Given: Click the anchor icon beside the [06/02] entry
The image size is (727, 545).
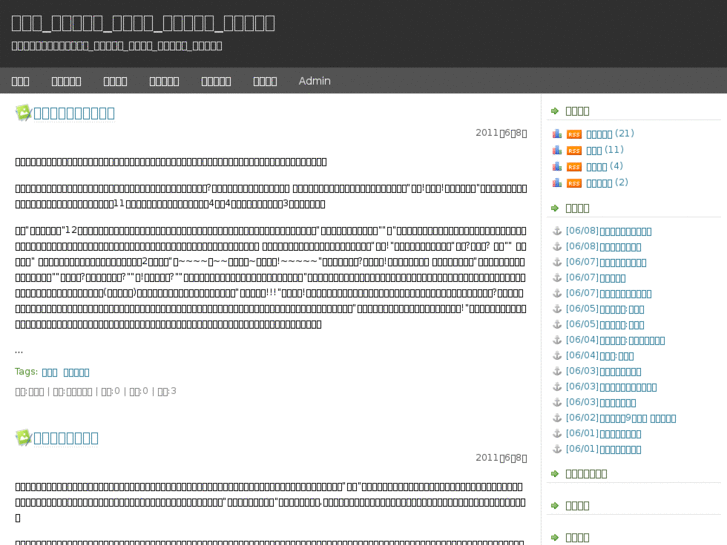Looking at the screenshot, I should tap(557, 418).
